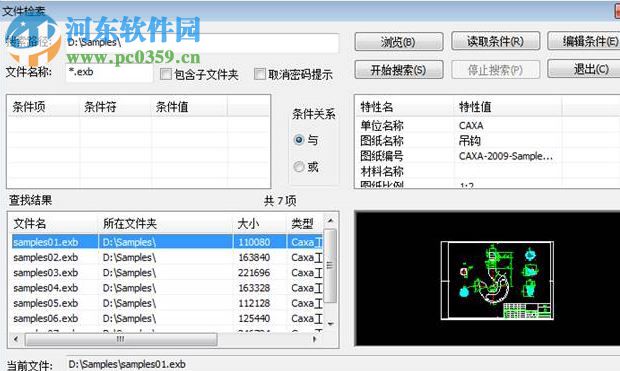This screenshot has height=371, width=620.
Task: Click results horizontal scroll left arrow
Action: coord(16,339)
